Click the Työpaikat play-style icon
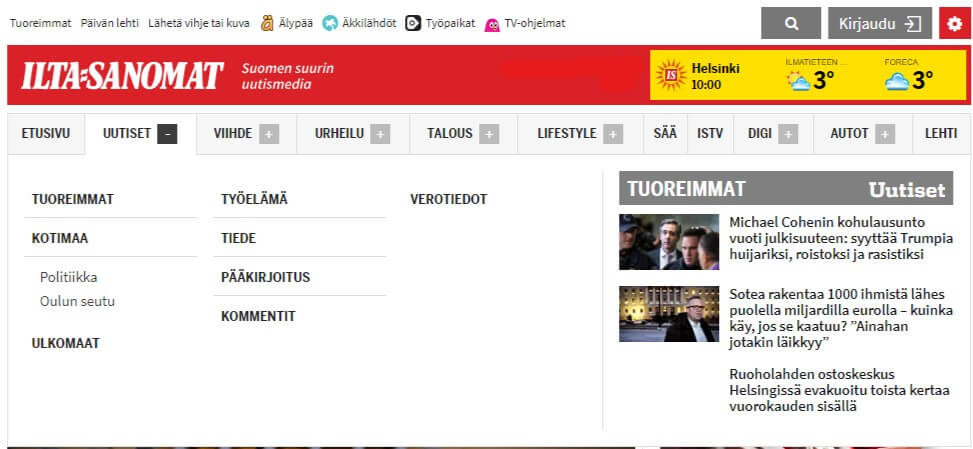 point(413,24)
